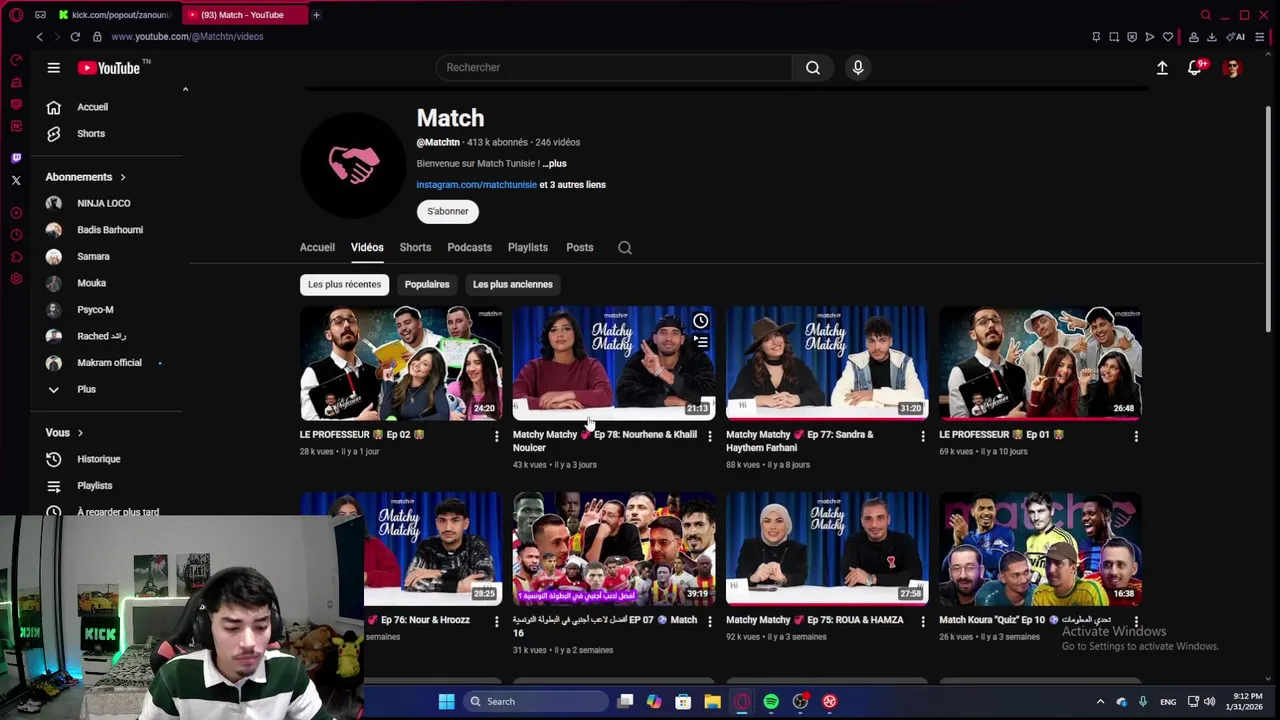The image size is (1280, 720).
Task: Add Ep 78 video to queue
Action: [x=701, y=343]
